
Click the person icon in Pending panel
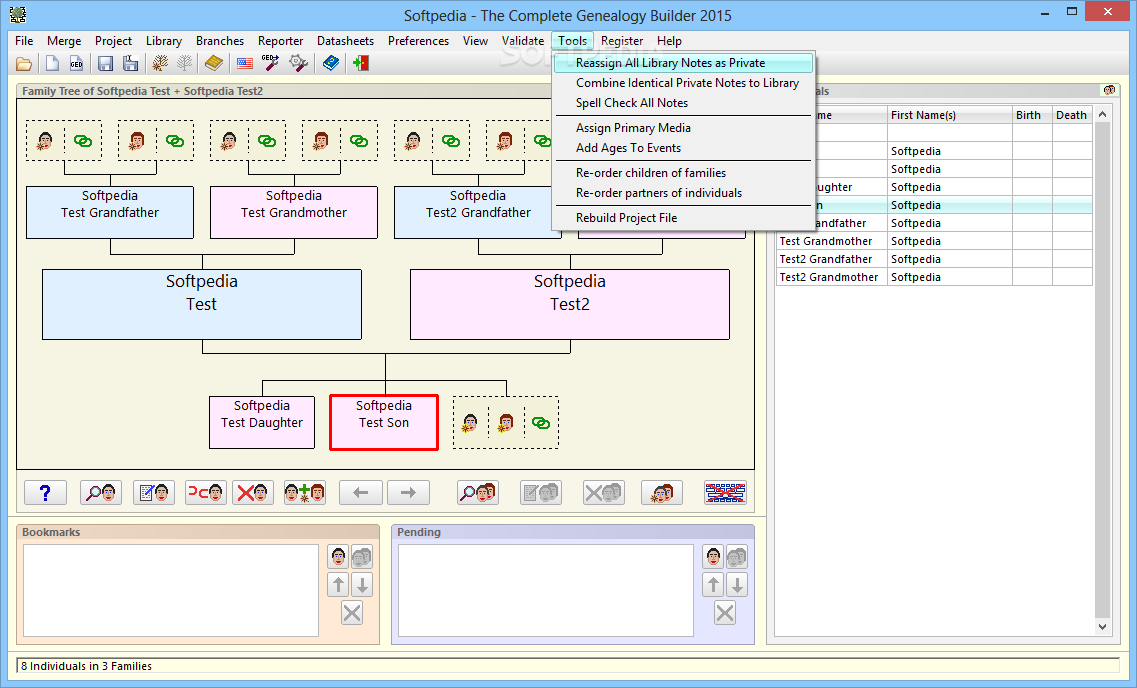[x=713, y=557]
